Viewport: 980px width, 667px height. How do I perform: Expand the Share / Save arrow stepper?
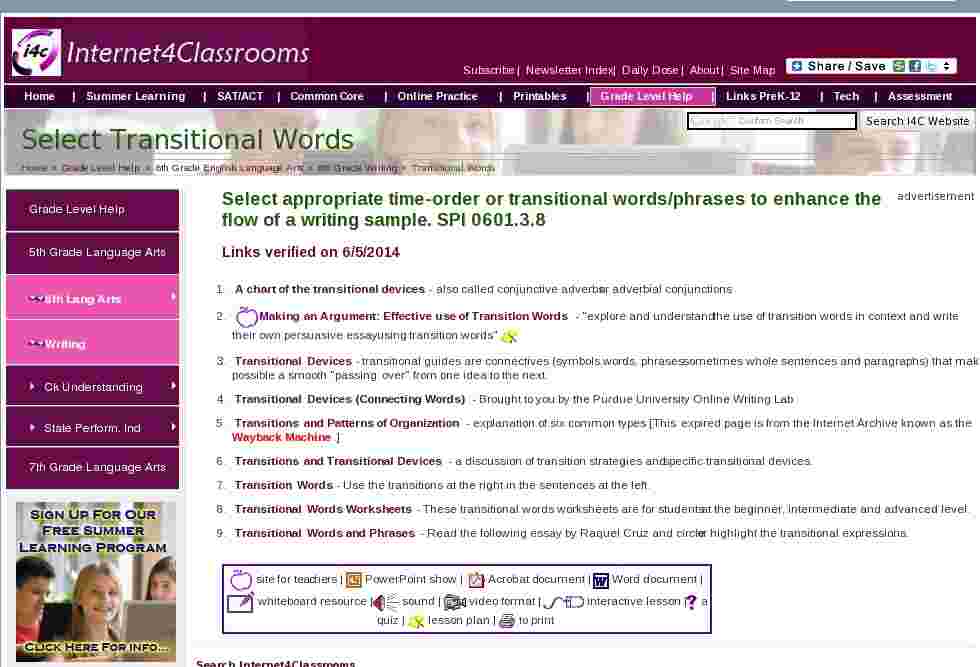pyautogui.click(x=947, y=66)
